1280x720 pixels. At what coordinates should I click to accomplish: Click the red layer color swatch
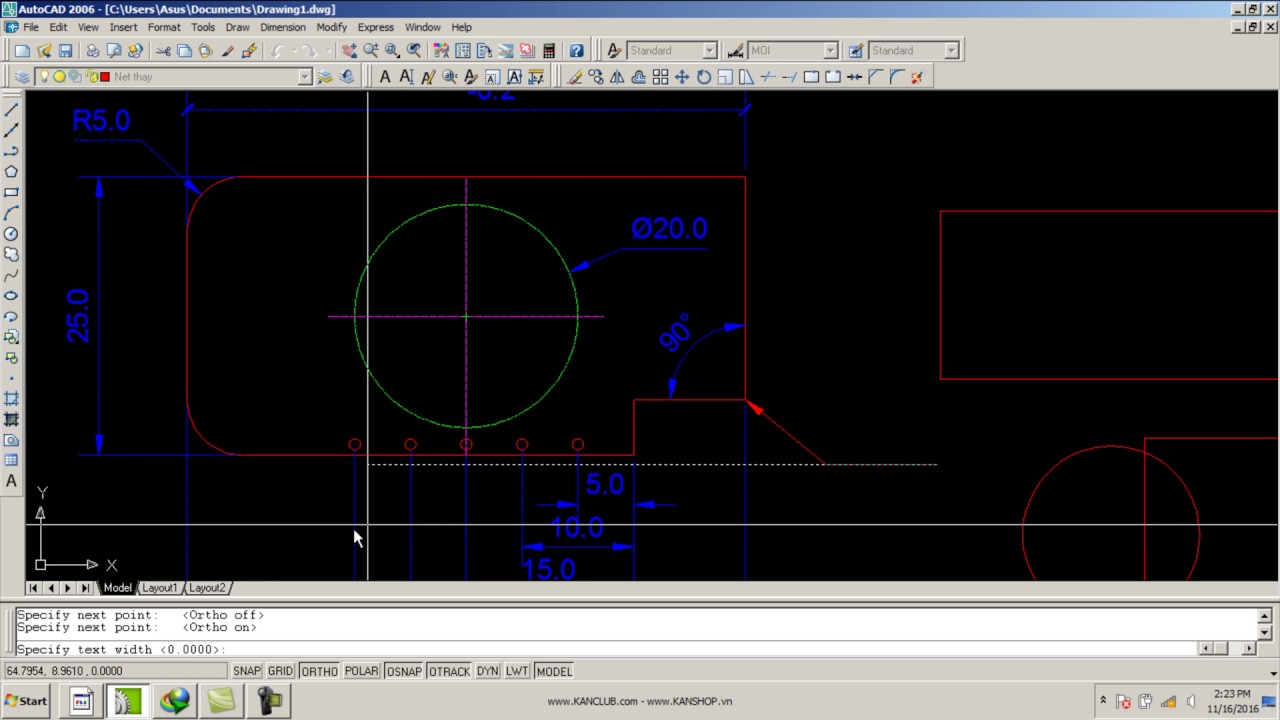point(105,77)
